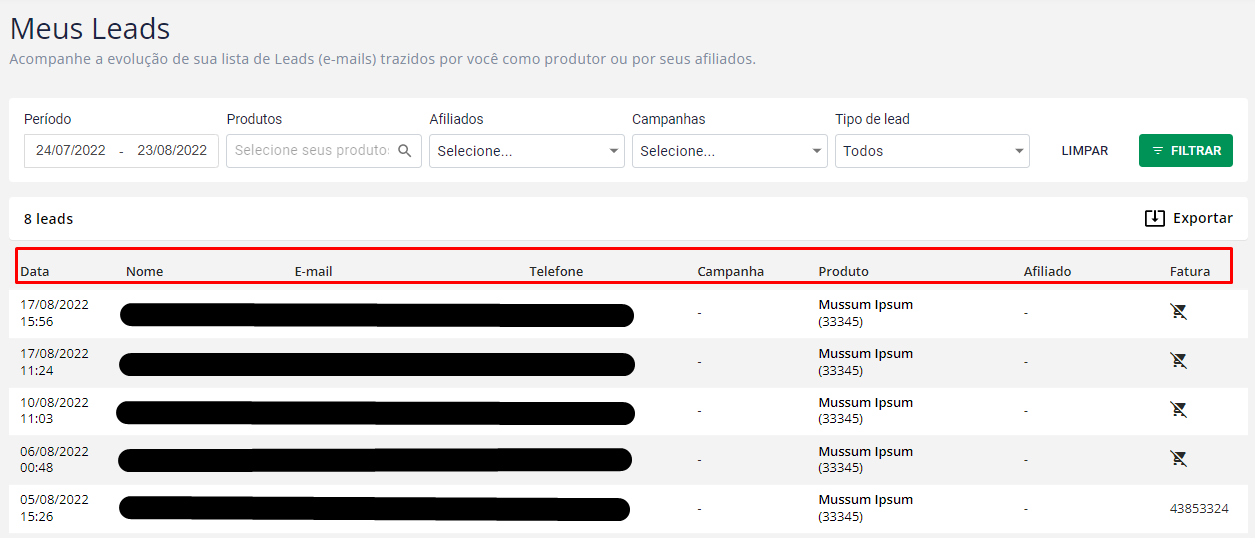Focus the Produtos search input
This screenshot has height=538, width=1255.
click(x=311, y=151)
